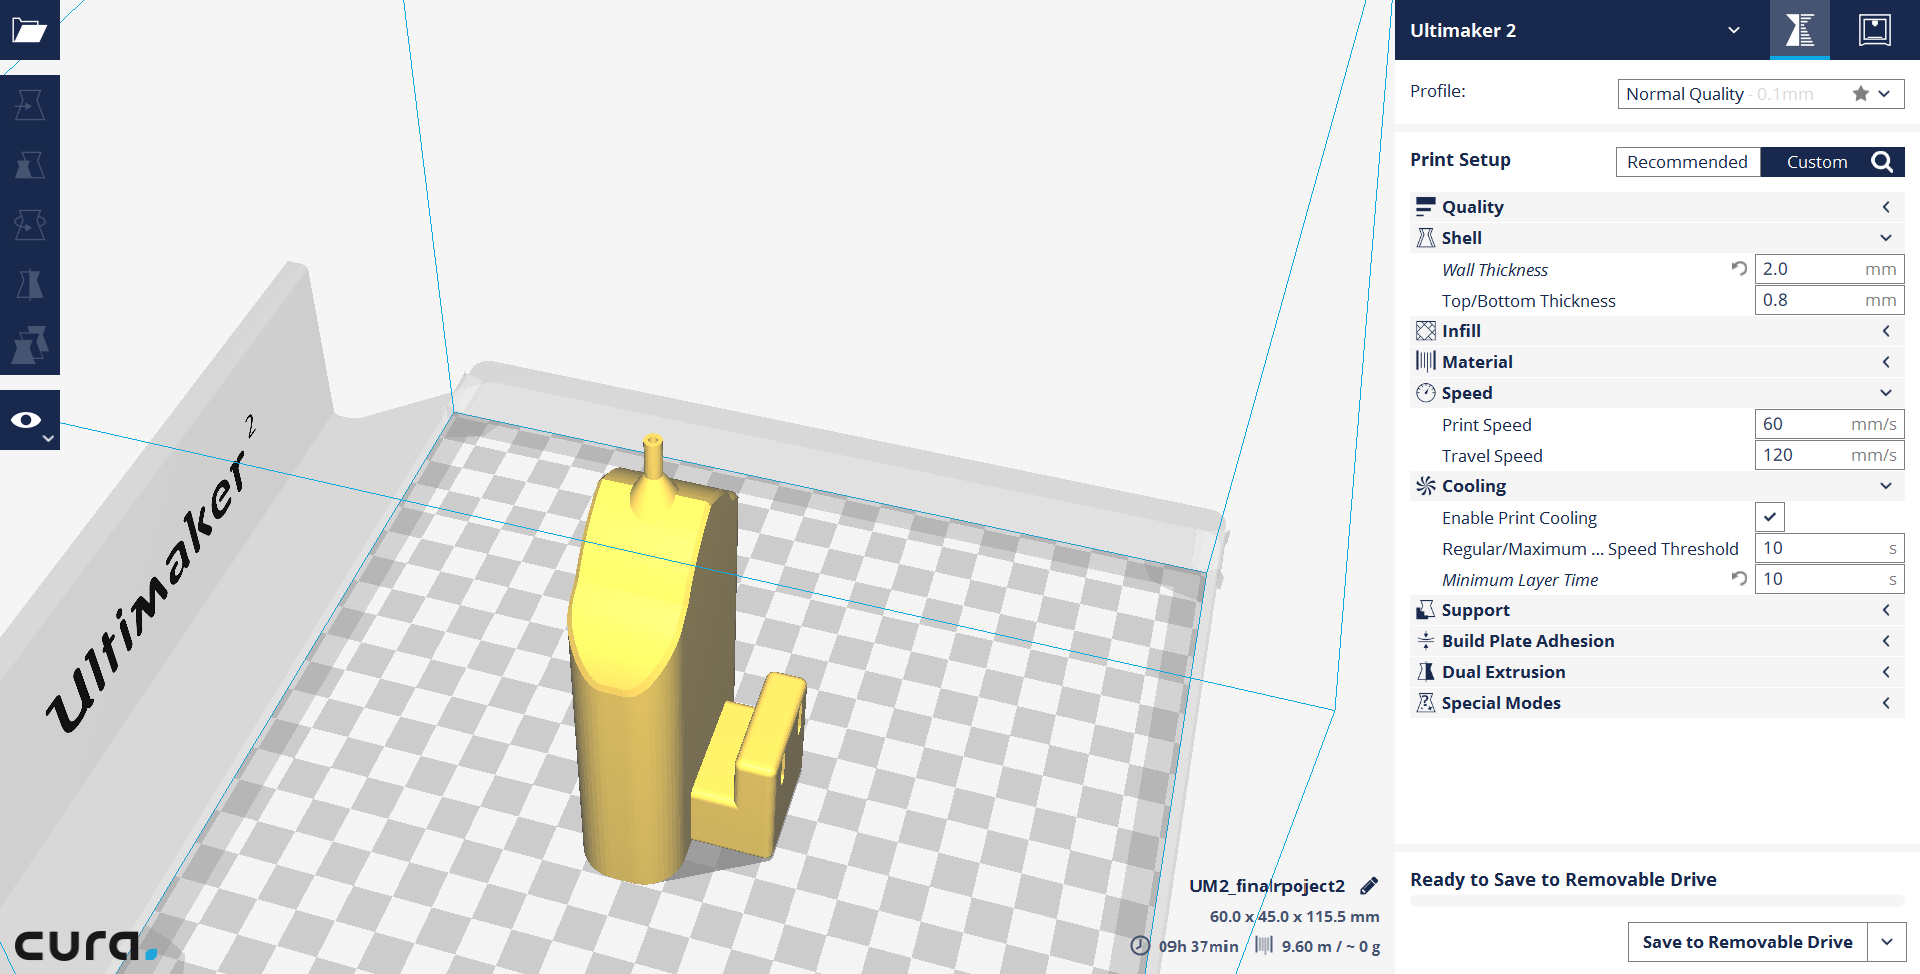1920x974 pixels.
Task: Click the 60.0 x 45.0 x 115.5 mm dimensions
Action: pyautogui.click(x=1294, y=916)
